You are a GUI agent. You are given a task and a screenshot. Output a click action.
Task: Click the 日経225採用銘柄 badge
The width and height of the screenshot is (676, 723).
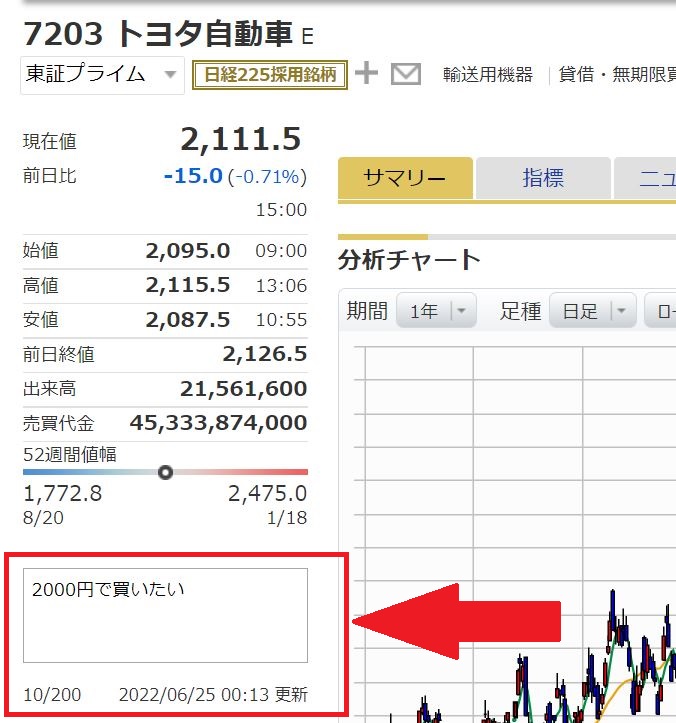click(270, 75)
